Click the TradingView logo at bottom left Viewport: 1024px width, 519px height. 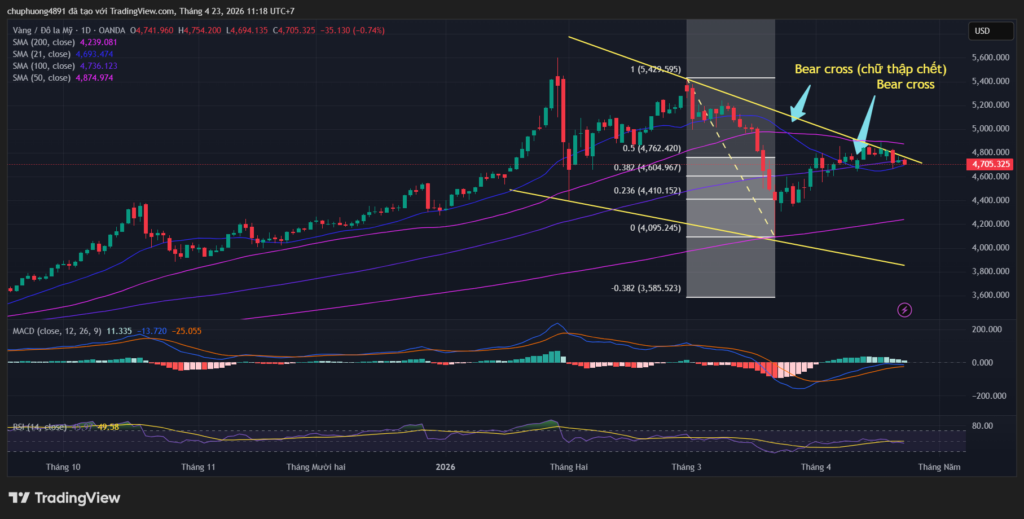click(64, 497)
